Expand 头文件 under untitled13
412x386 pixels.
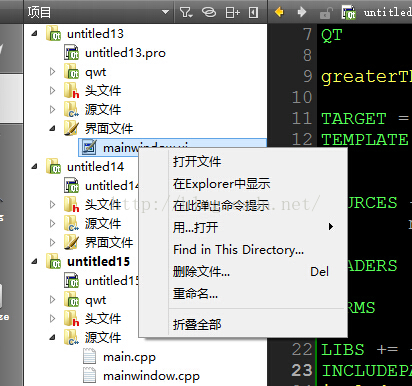[52, 90]
